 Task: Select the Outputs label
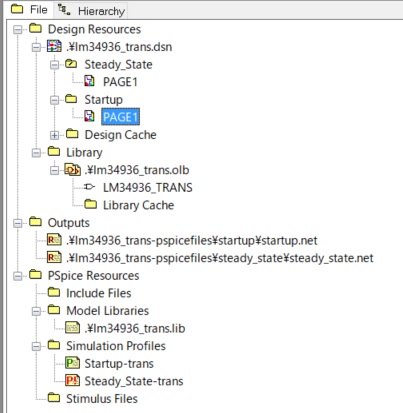tap(69, 223)
